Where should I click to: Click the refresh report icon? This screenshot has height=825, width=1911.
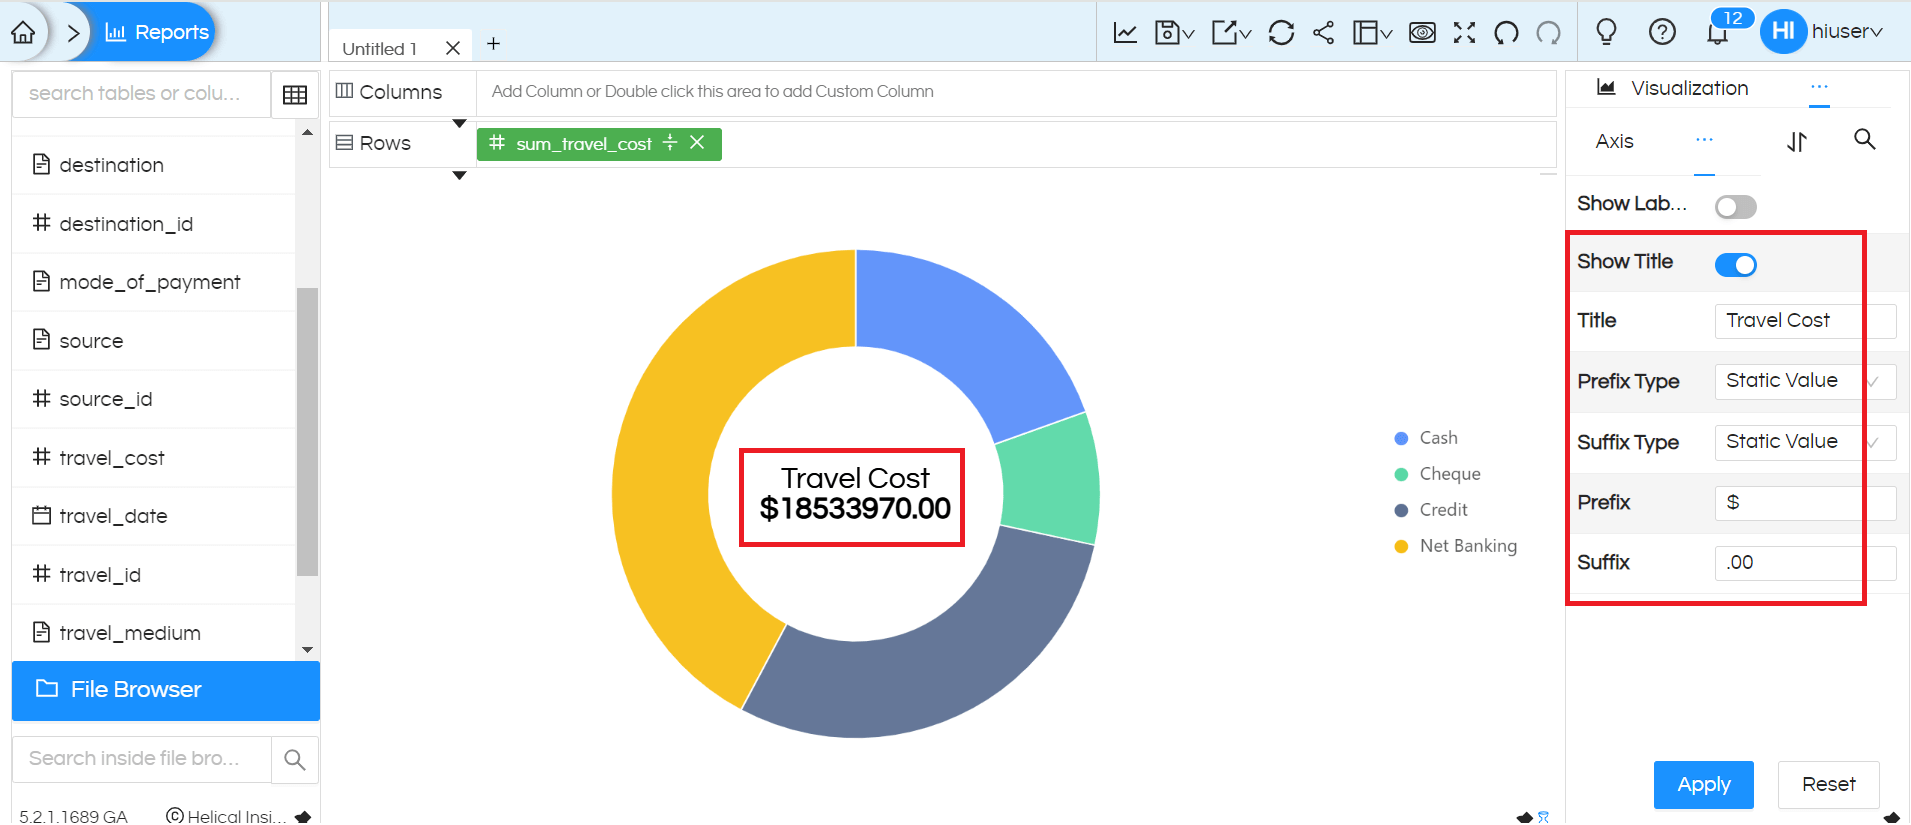pyautogui.click(x=1281, y=33)
